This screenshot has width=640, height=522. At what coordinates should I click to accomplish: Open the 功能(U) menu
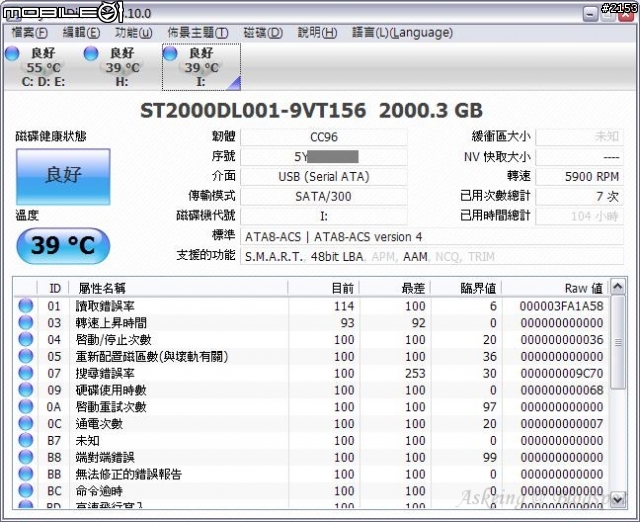tap(133, 33)
